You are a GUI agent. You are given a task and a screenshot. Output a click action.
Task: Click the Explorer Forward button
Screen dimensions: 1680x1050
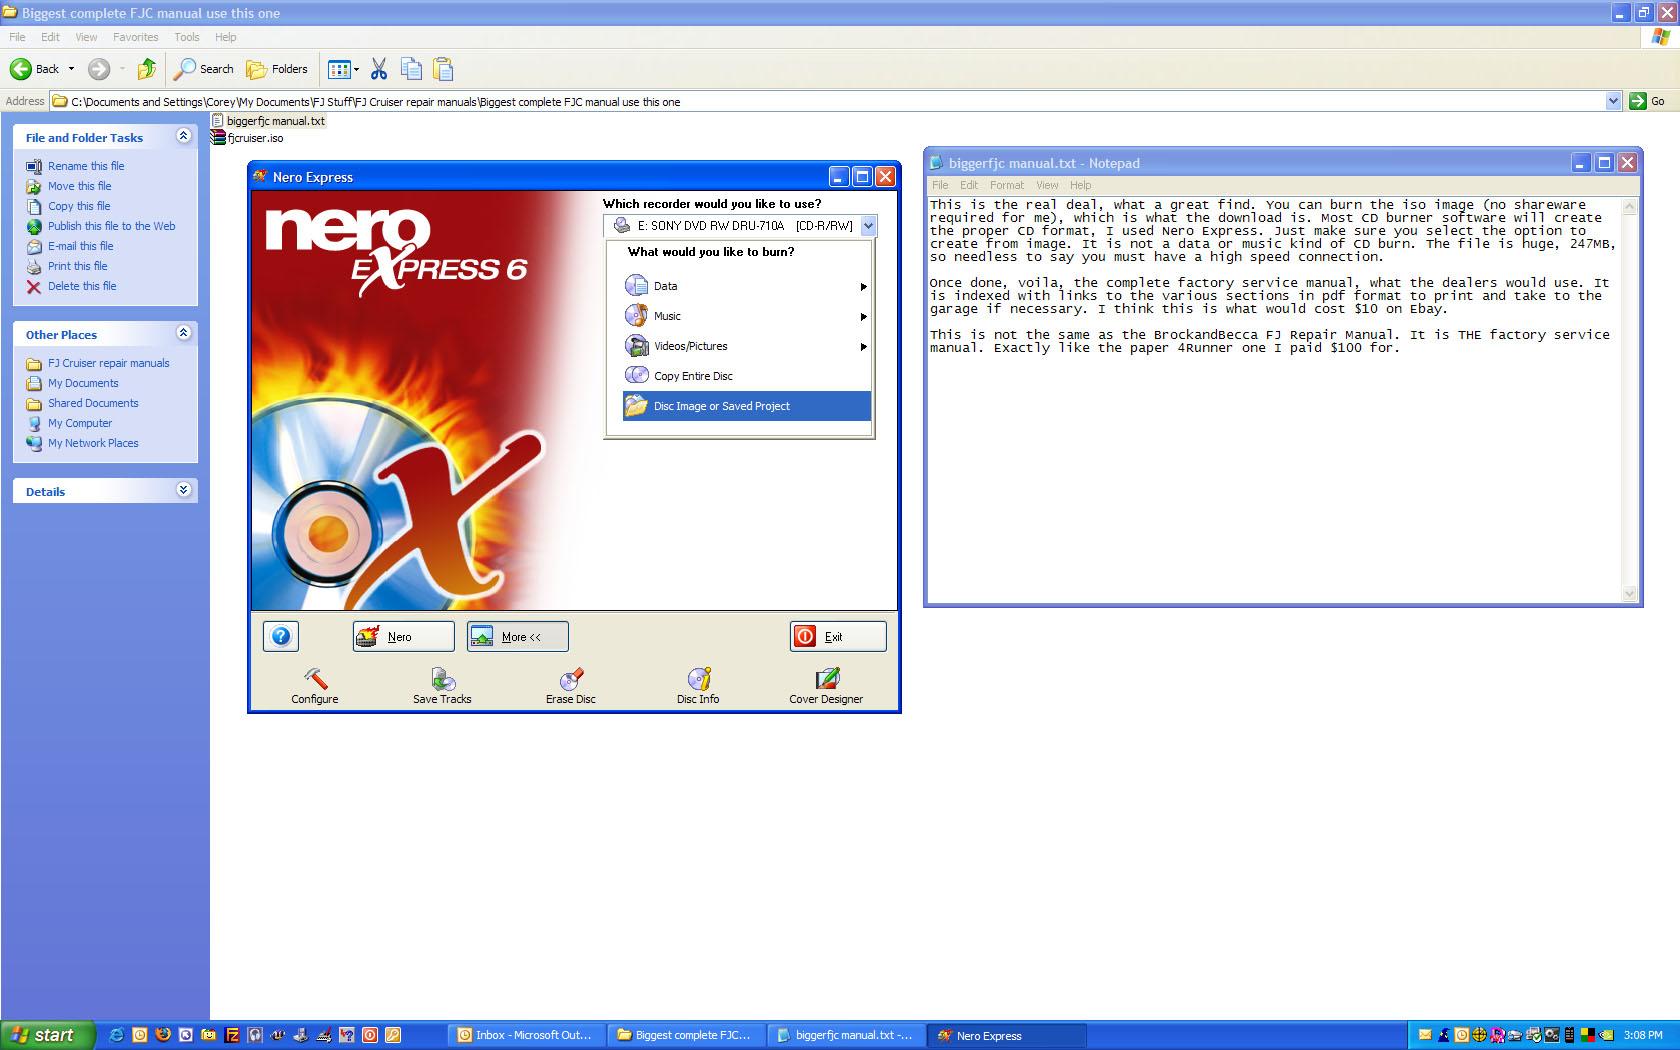coord(99,69)
